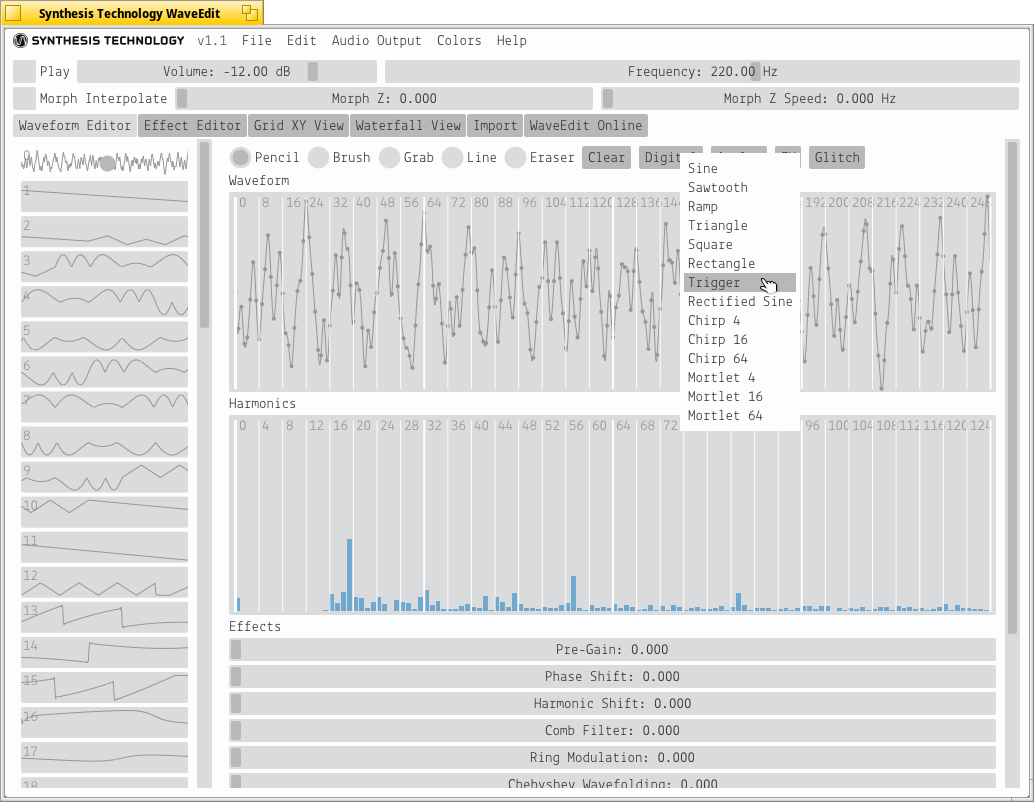
Task: Select waveform thumbnail number 9
Action: tap(104, 477)
